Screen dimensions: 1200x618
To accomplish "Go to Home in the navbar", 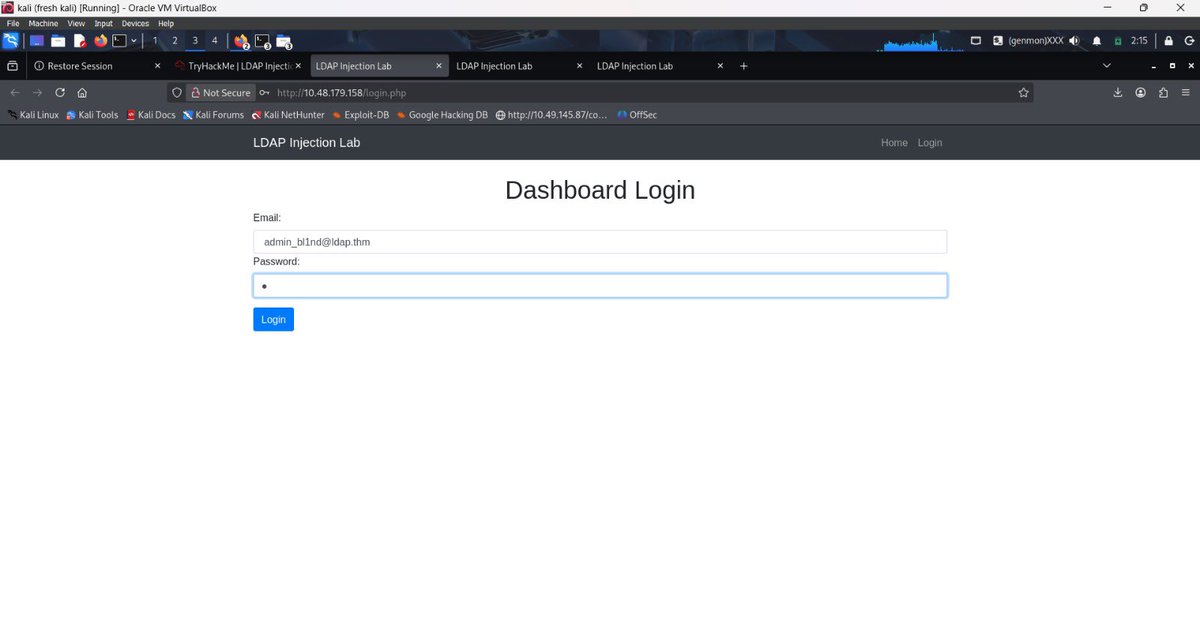I will (x=894, y=143).
